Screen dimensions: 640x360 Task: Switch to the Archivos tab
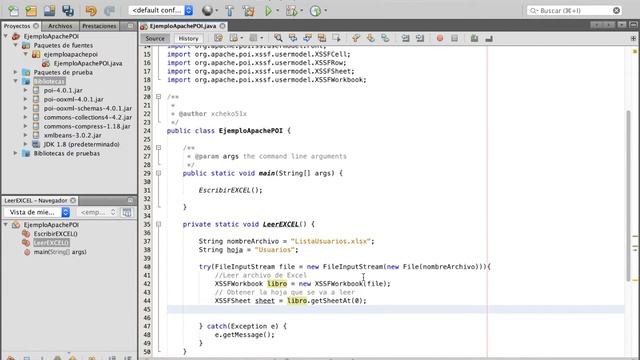60,26
